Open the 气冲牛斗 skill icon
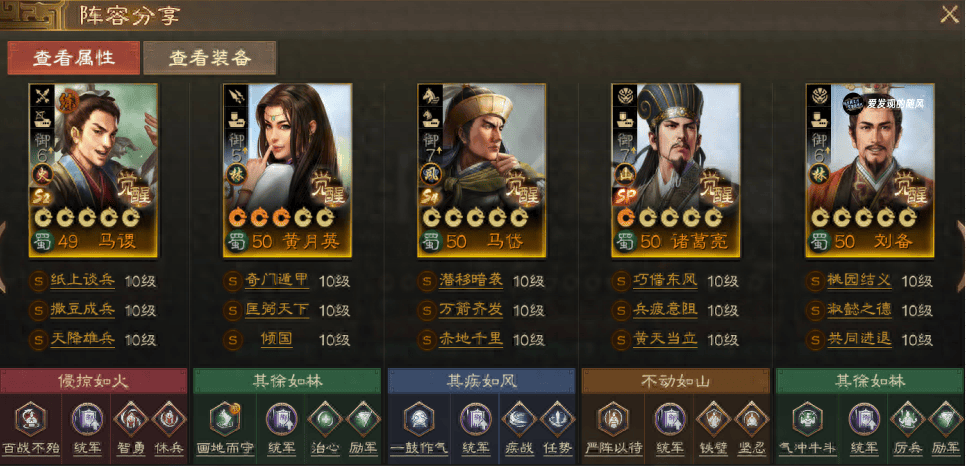The height and width of the screenshot is (466, 966). [x=808, y=419]
